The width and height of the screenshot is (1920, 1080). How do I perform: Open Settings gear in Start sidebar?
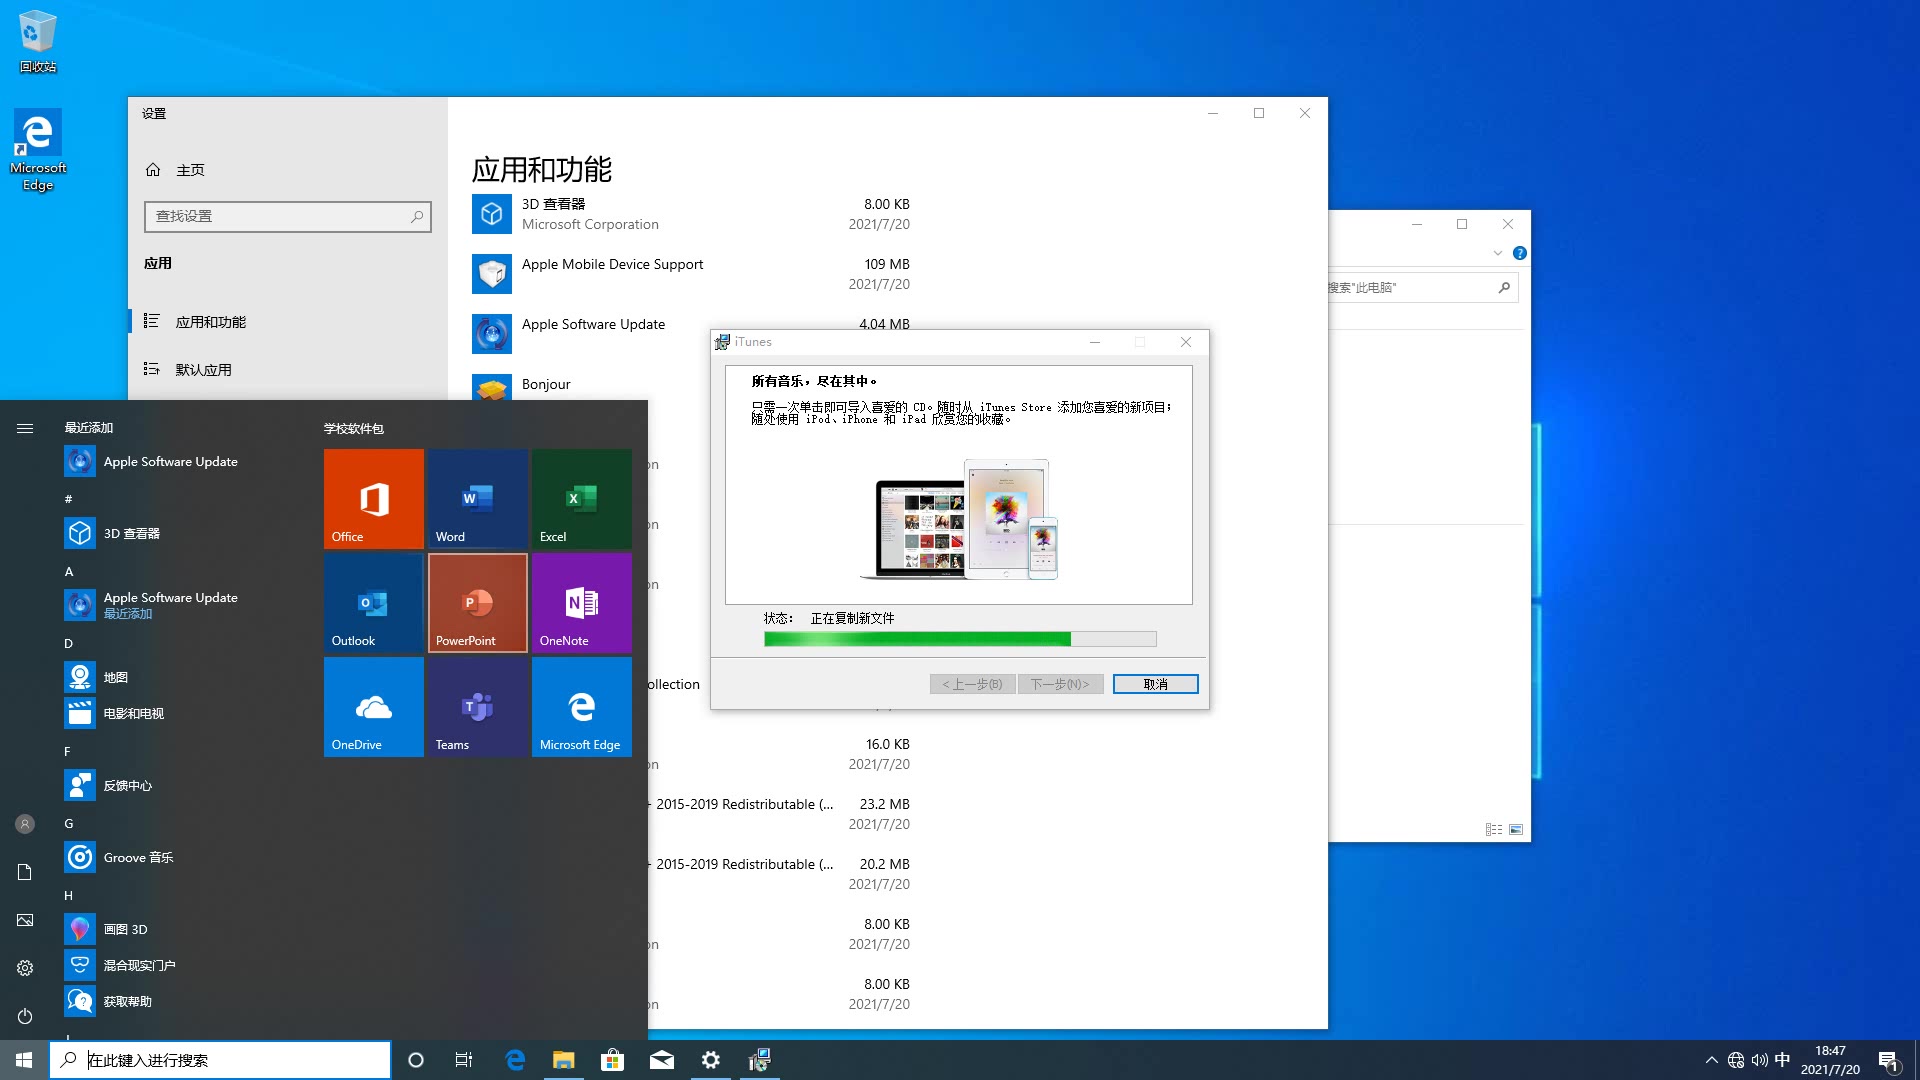[x=25, y=968]
